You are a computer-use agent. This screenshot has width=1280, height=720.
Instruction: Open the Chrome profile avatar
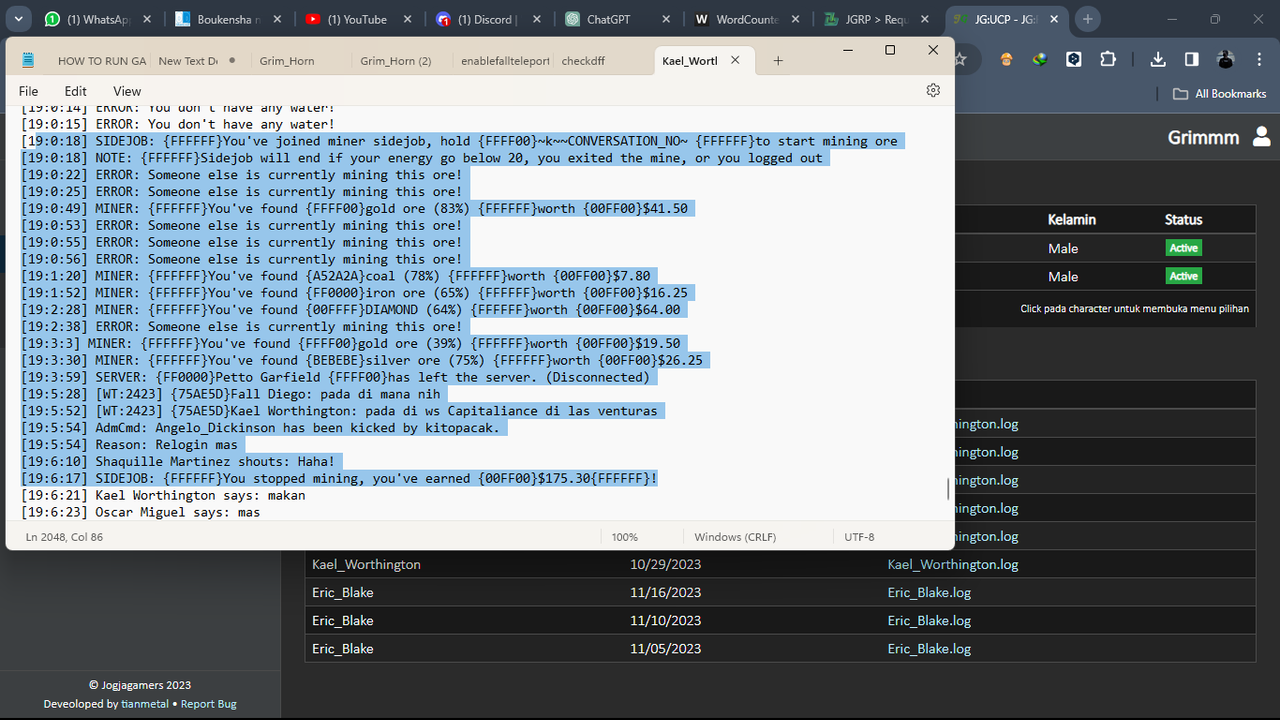point(1225,59)
